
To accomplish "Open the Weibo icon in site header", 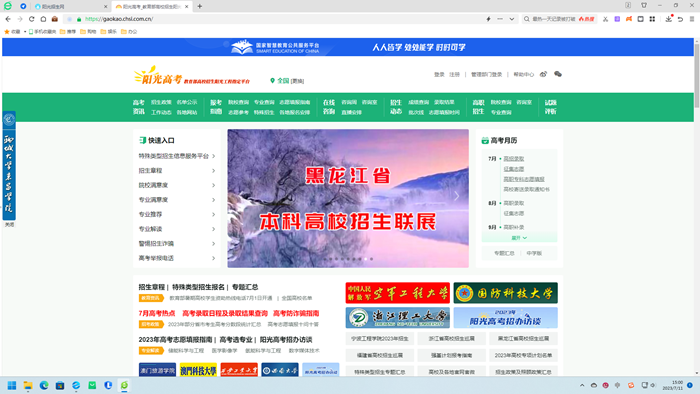I will [x=543, y=74].
